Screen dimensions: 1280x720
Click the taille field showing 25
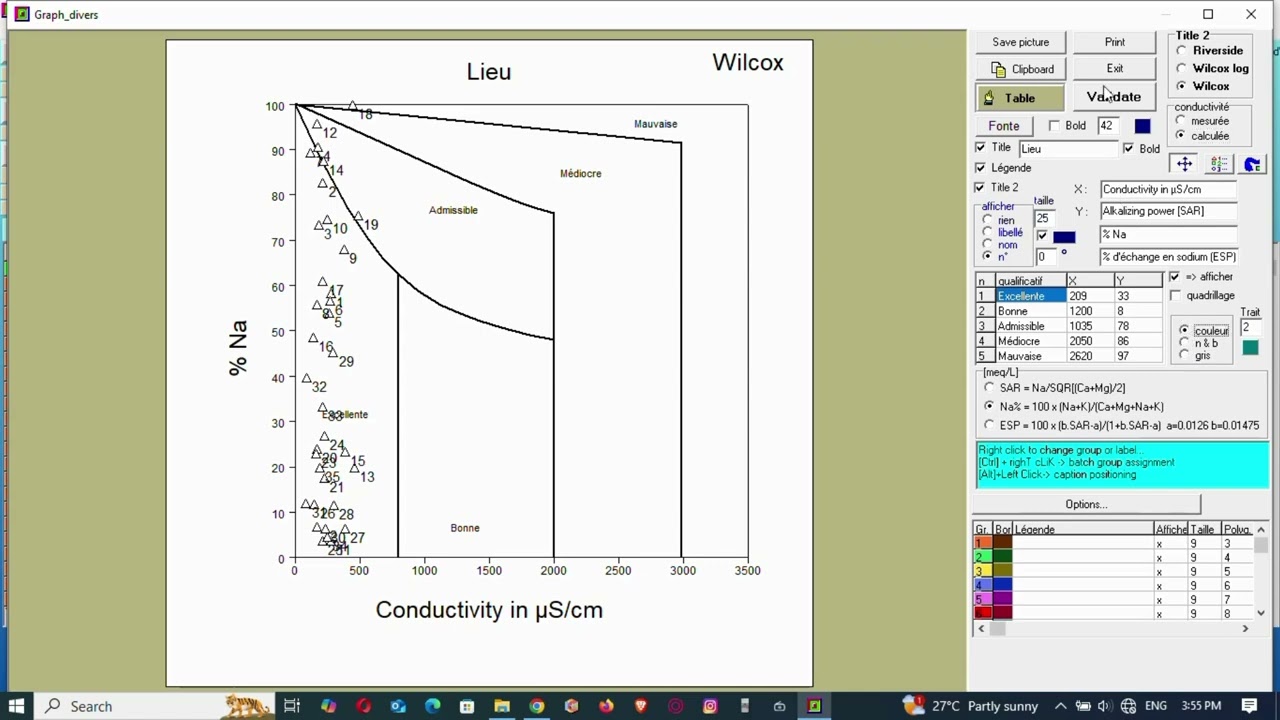click(x=1043, y=218)
